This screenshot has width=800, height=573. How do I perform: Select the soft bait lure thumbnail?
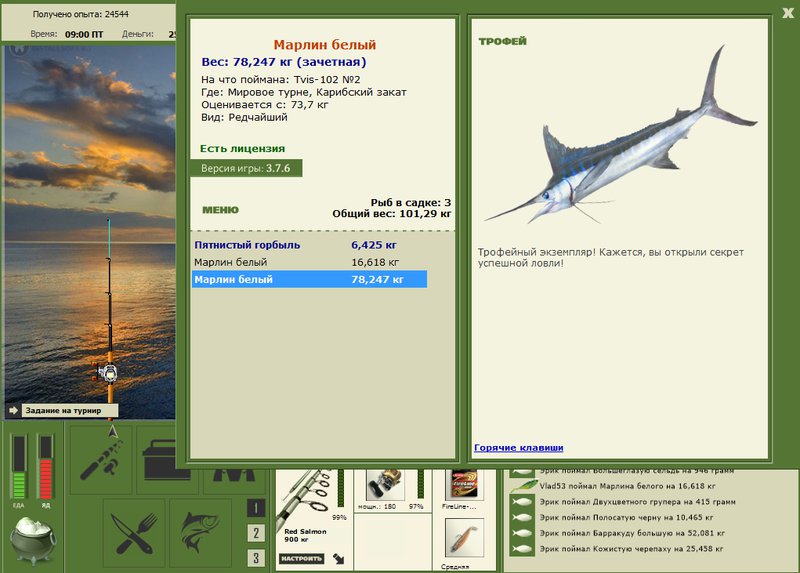pos(464,538)
